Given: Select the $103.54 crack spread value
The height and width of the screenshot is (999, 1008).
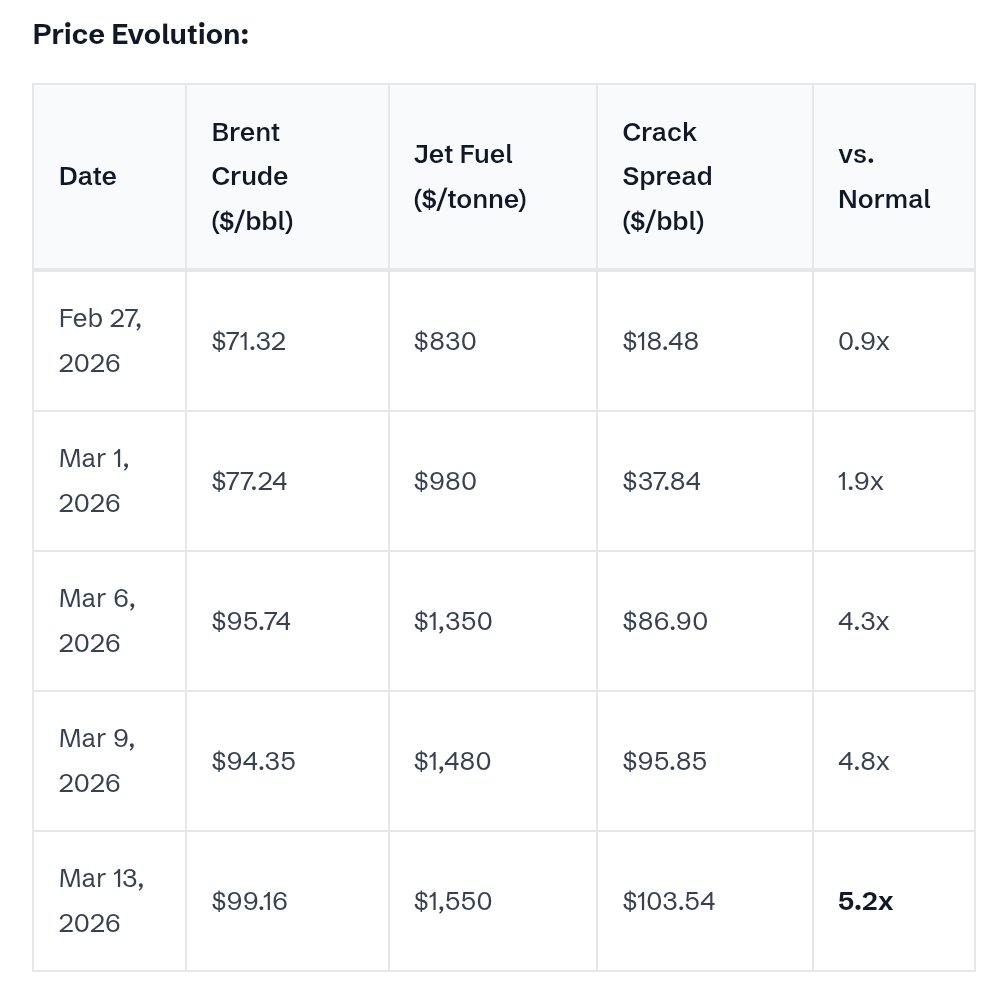Looking at the screenshot, I should tap(669, 901).
